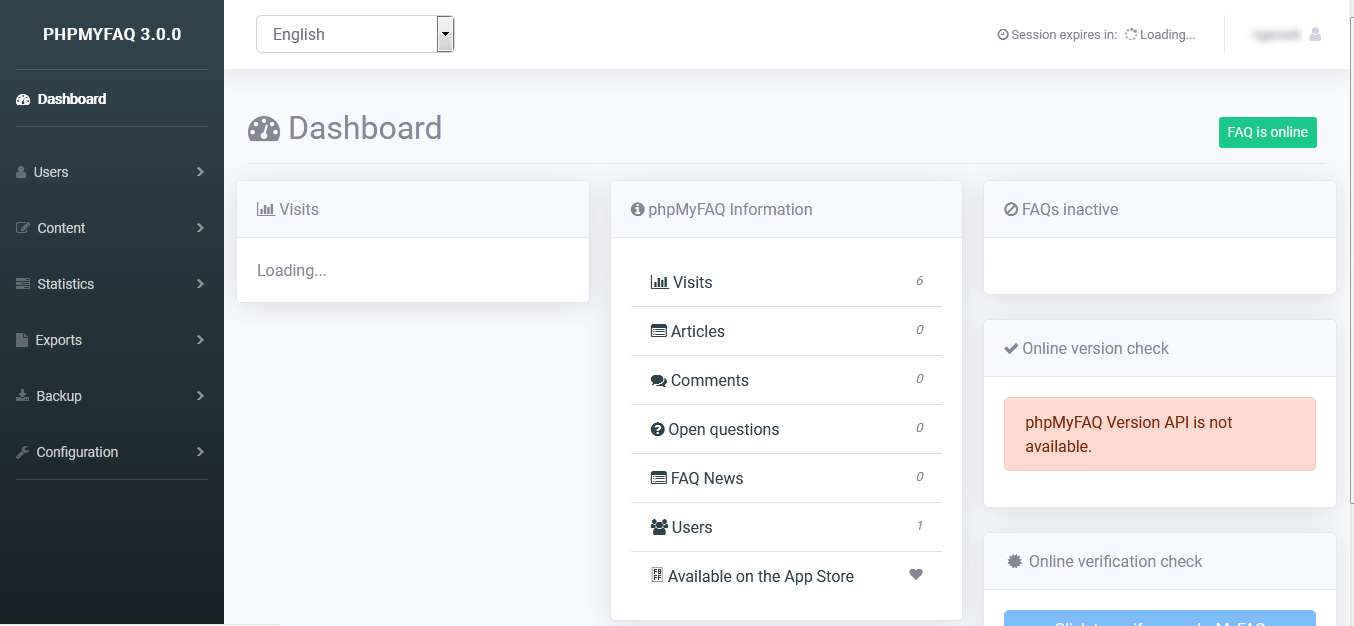This screenshot has width=1354, height=626.
Task: Click the Content edit icon in sidebar
Action: click(x=23, y=228)
